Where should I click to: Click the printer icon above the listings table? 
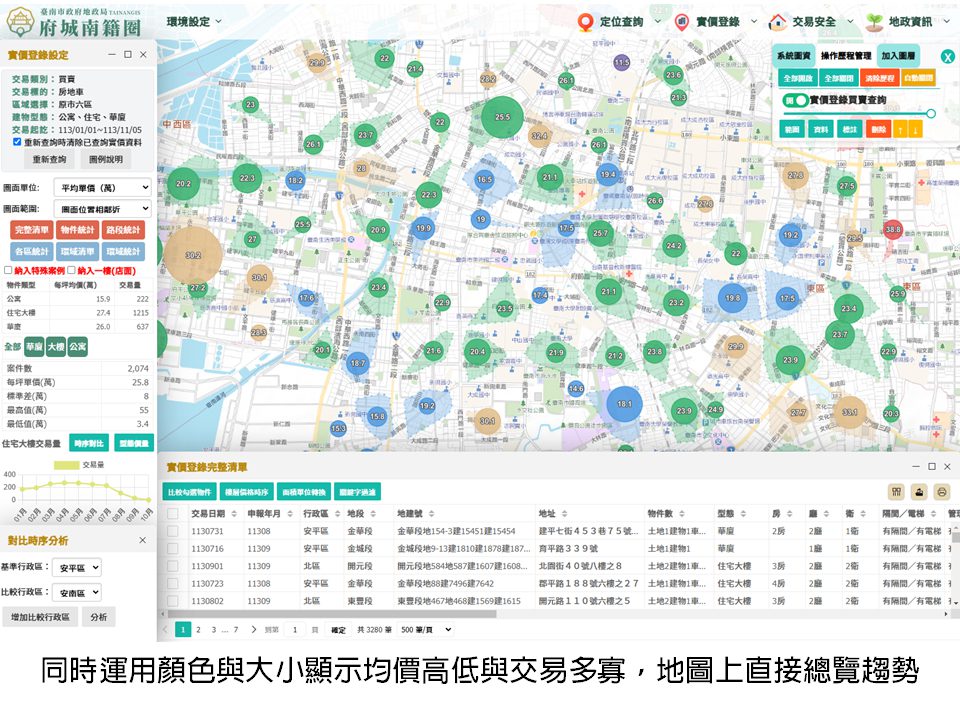pos(942,491)
